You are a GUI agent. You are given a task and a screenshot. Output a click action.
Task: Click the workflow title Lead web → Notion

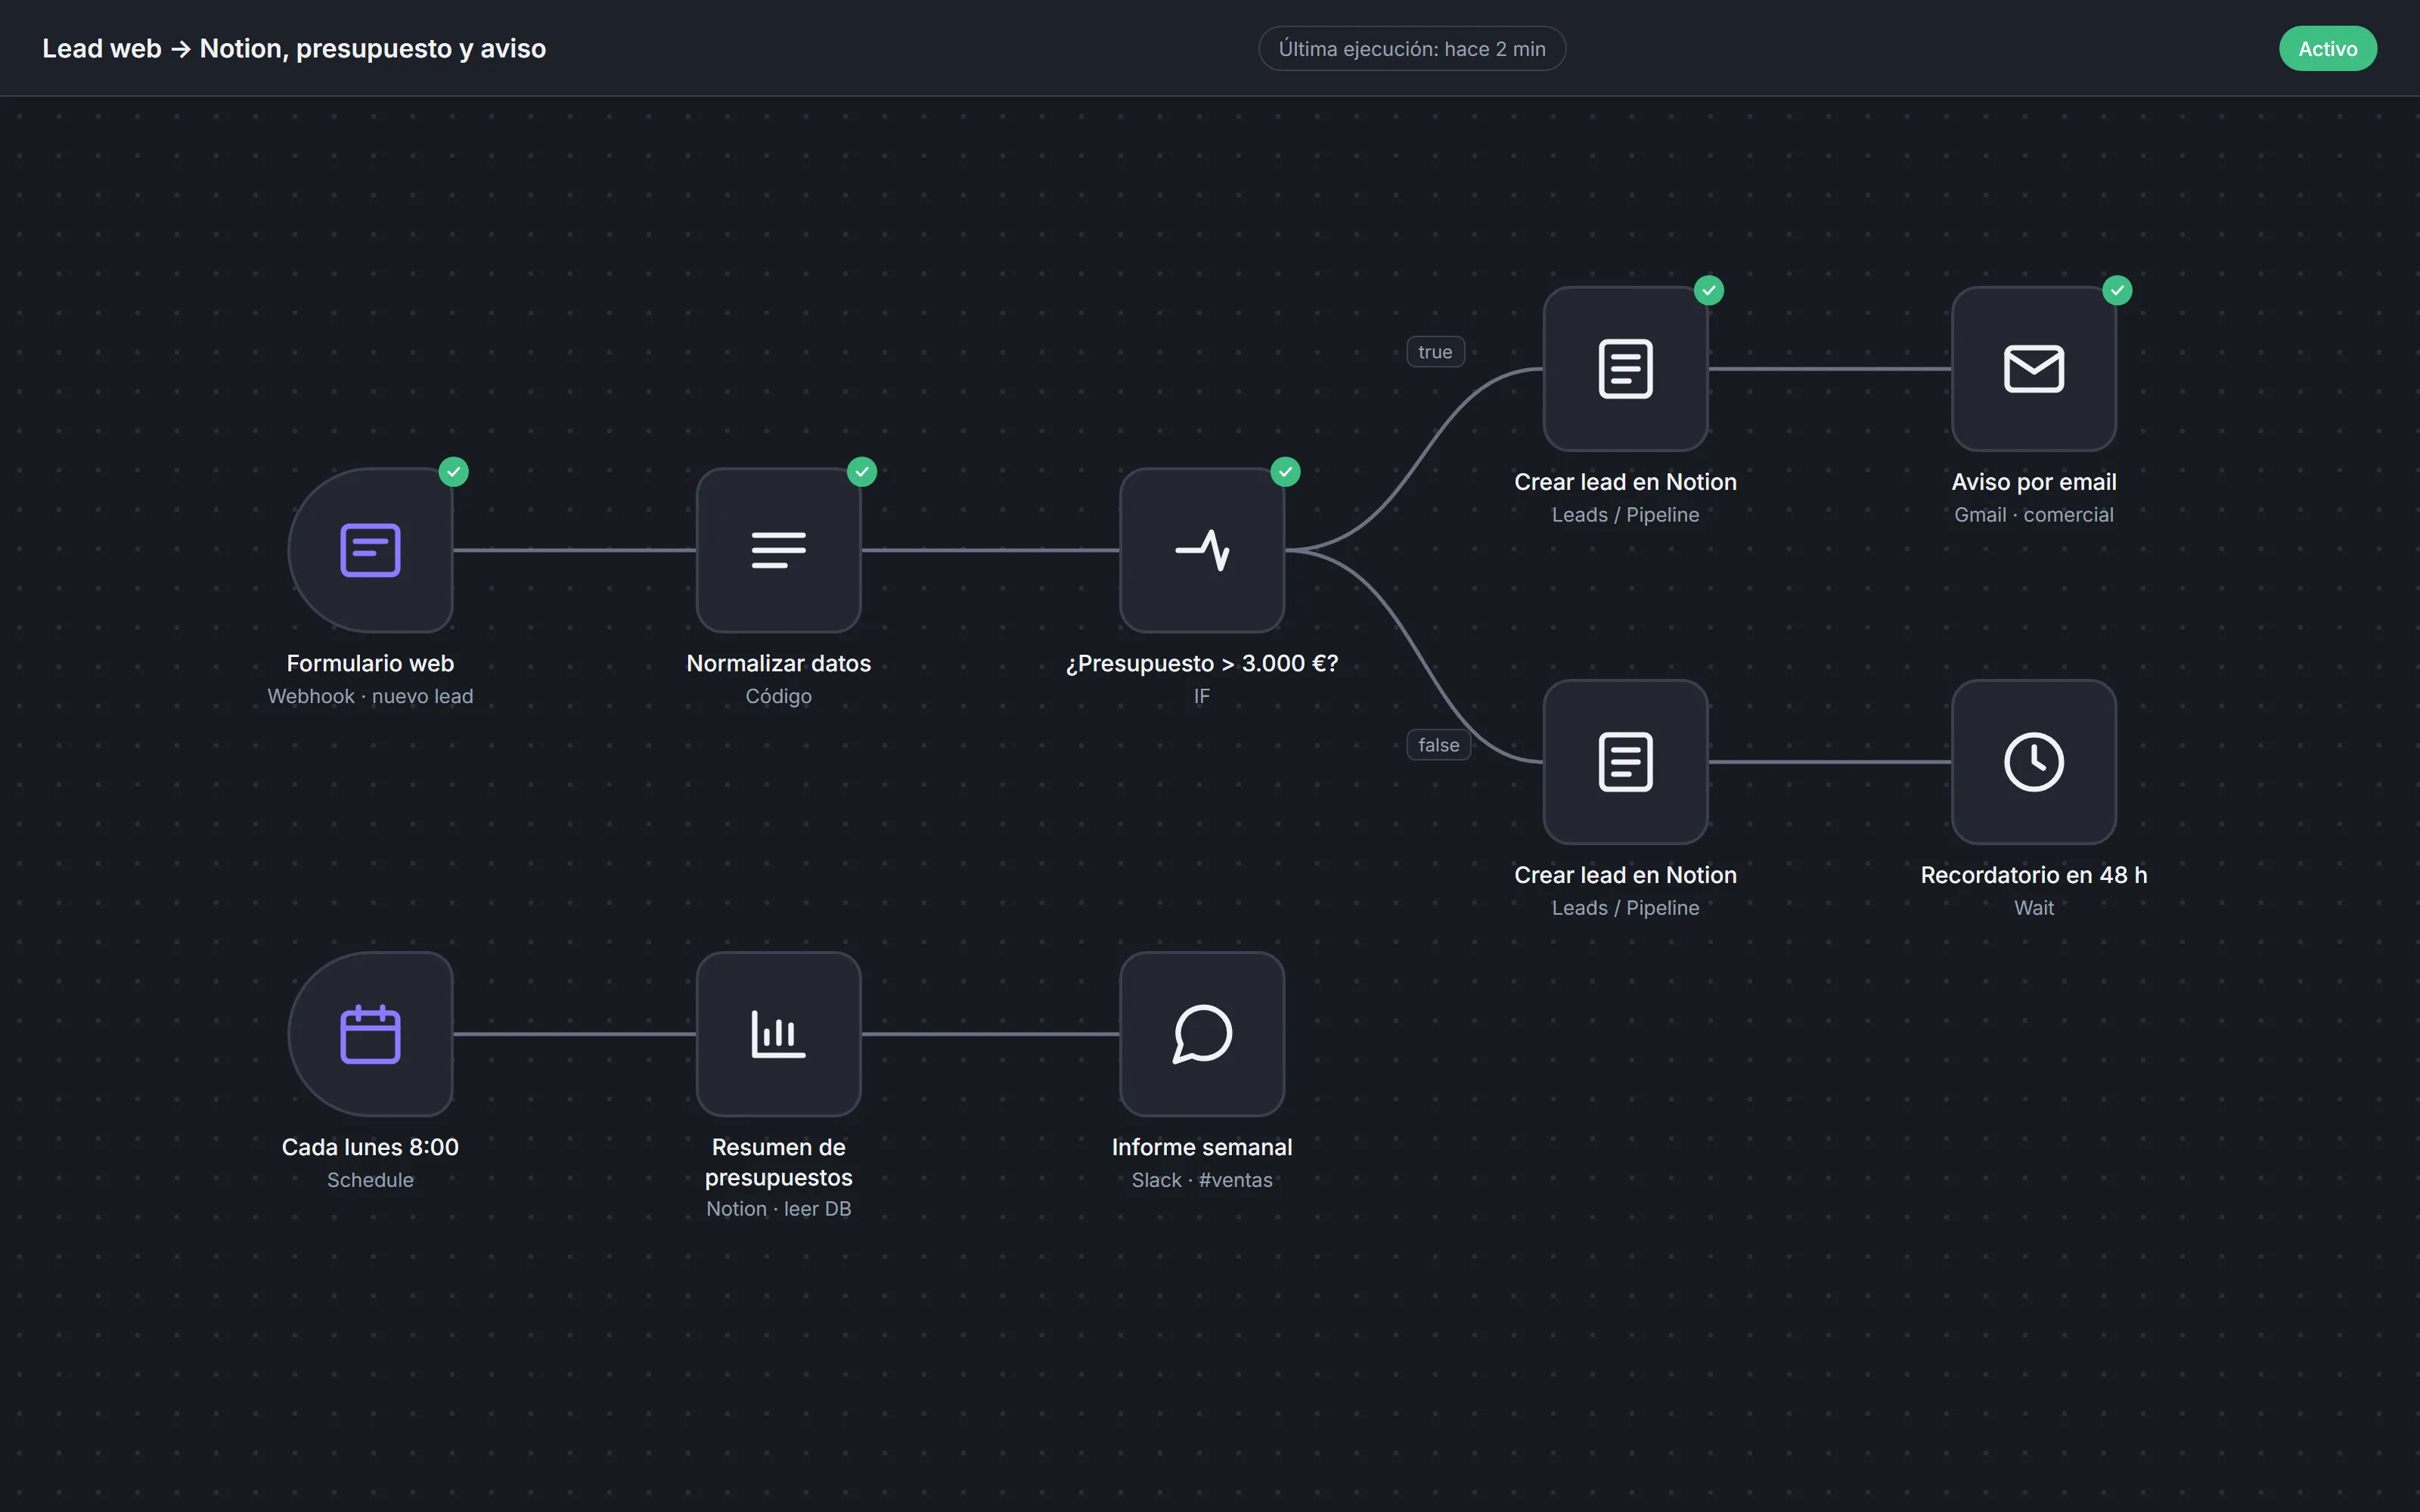294,49
